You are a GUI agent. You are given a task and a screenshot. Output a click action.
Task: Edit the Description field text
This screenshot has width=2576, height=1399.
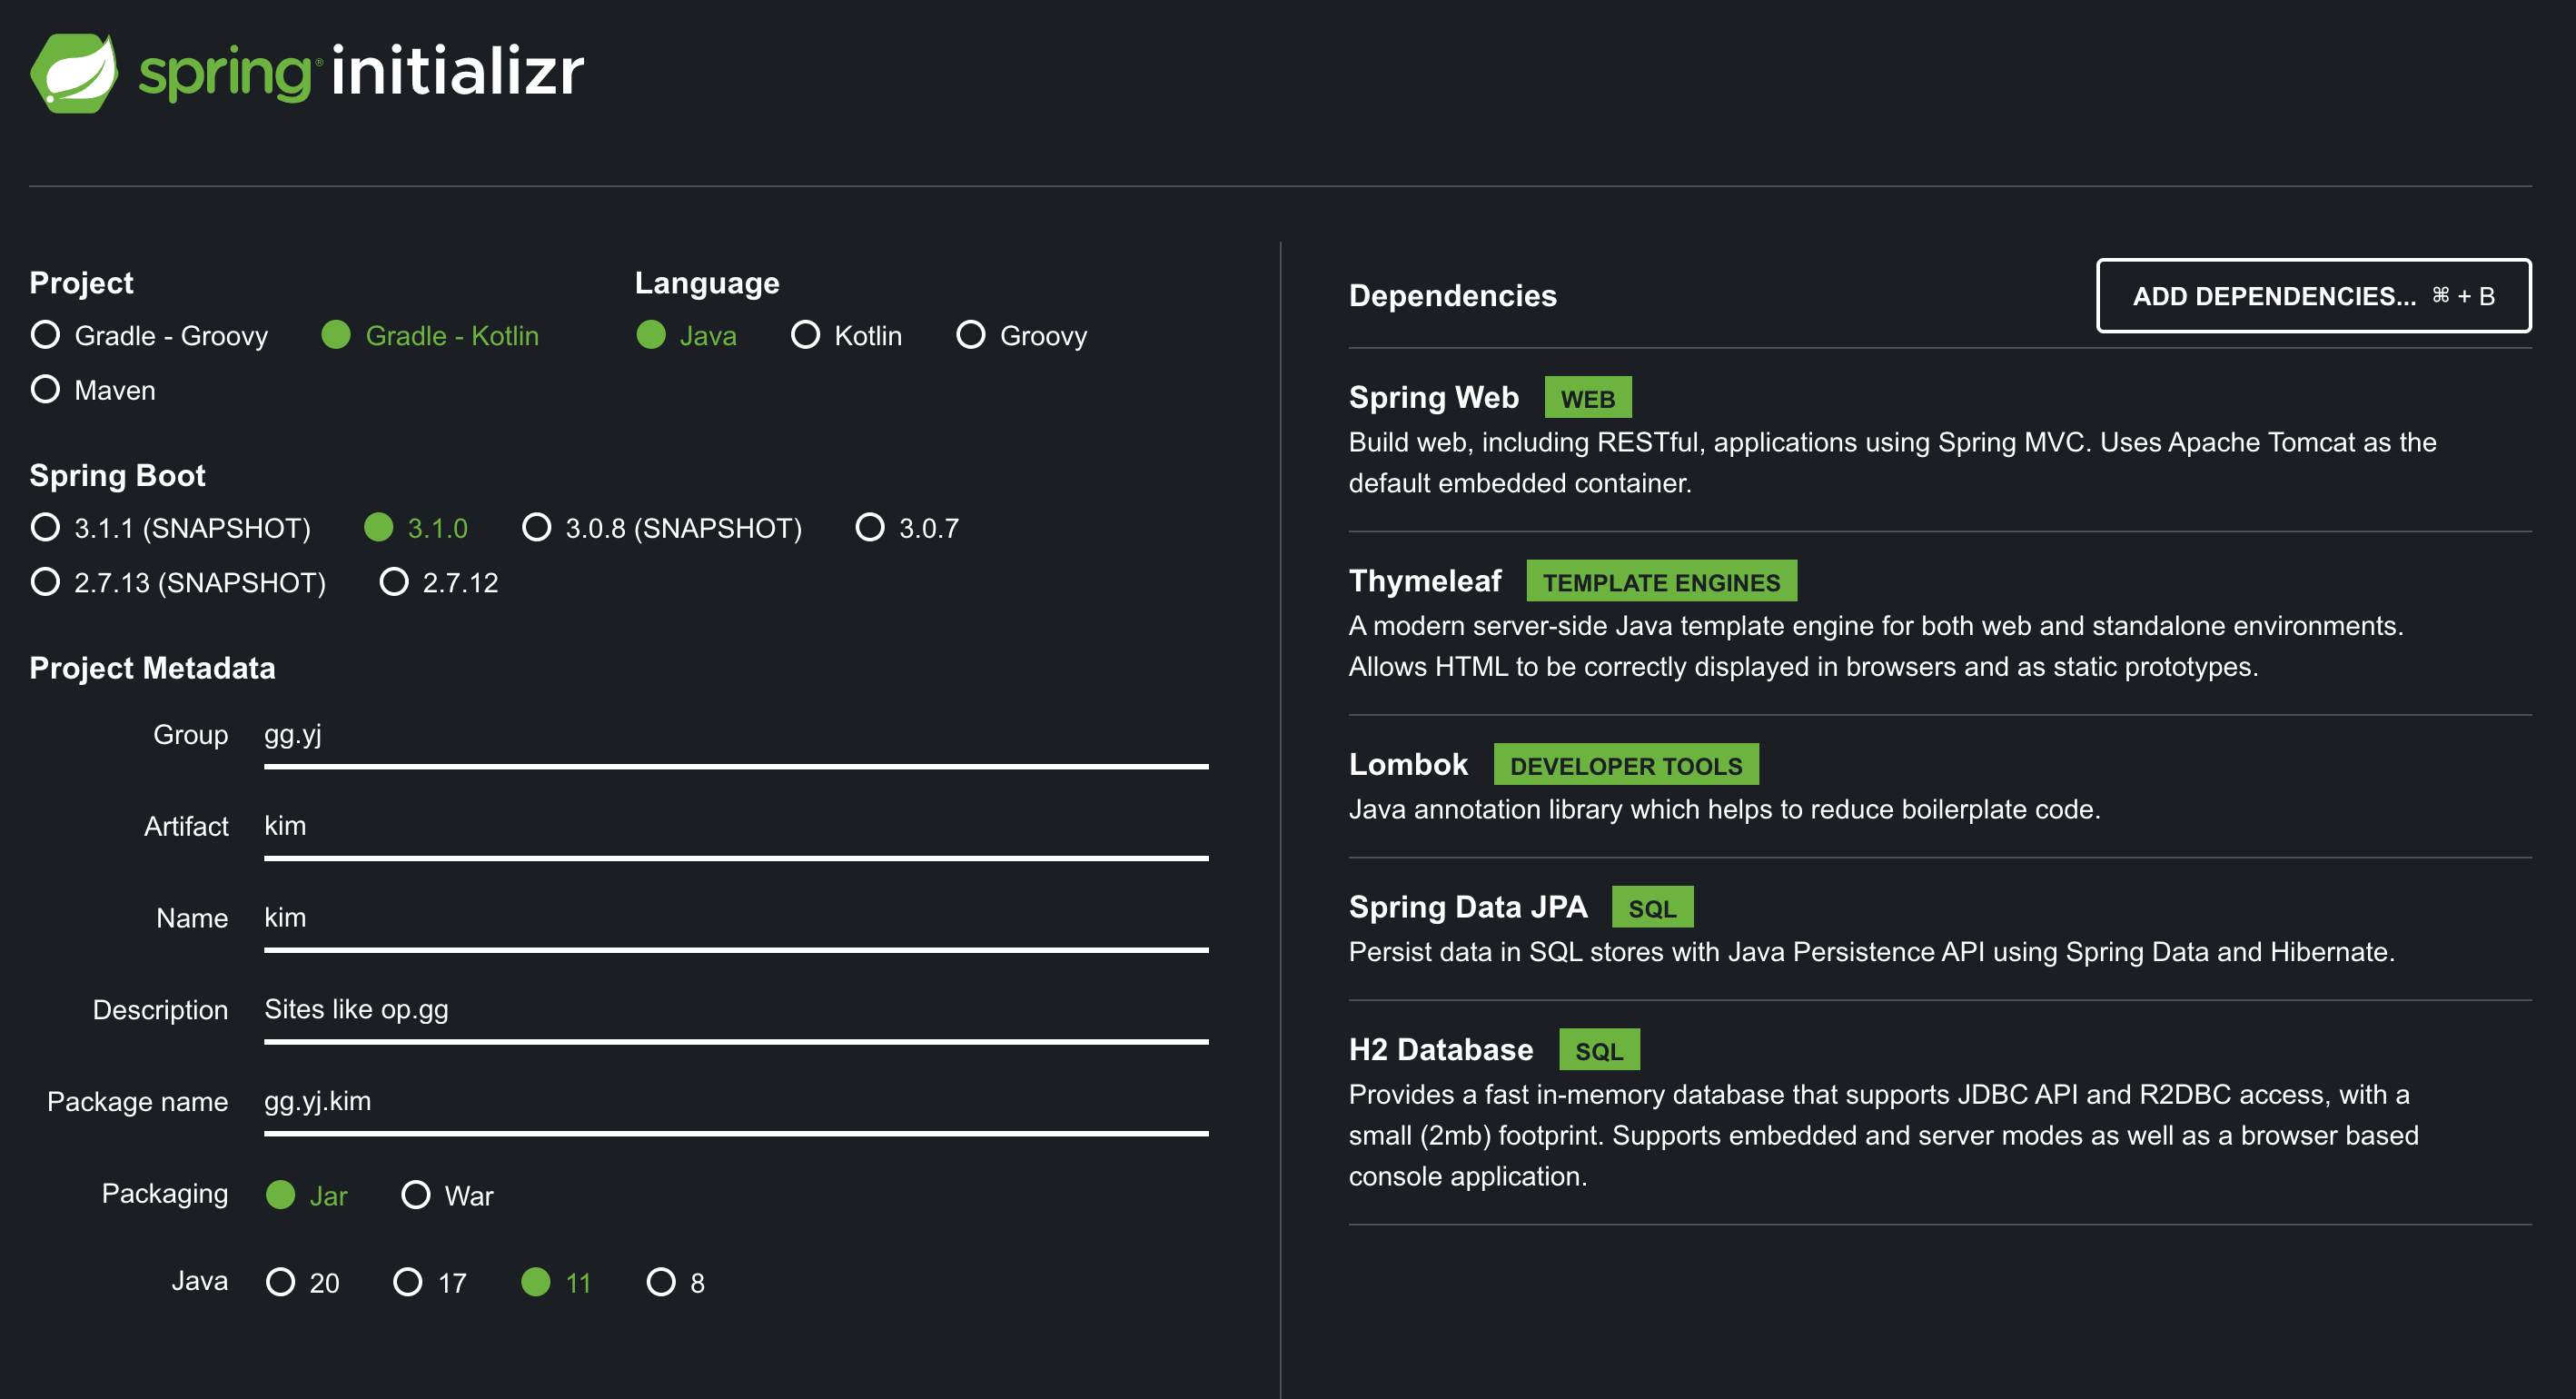click(x=736, y=1014)
